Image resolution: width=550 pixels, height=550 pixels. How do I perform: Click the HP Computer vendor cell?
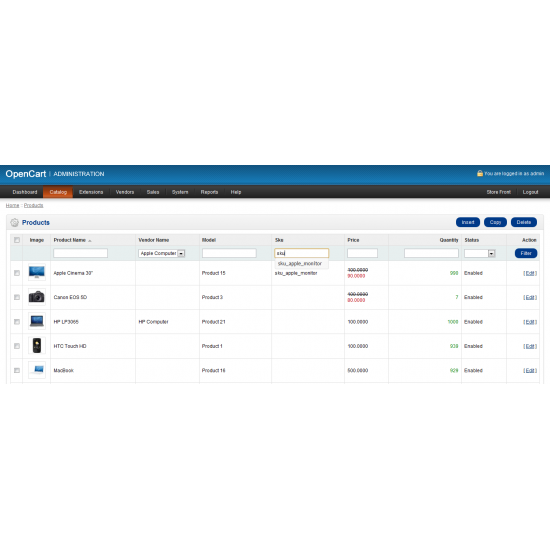(x=153, y=322)
